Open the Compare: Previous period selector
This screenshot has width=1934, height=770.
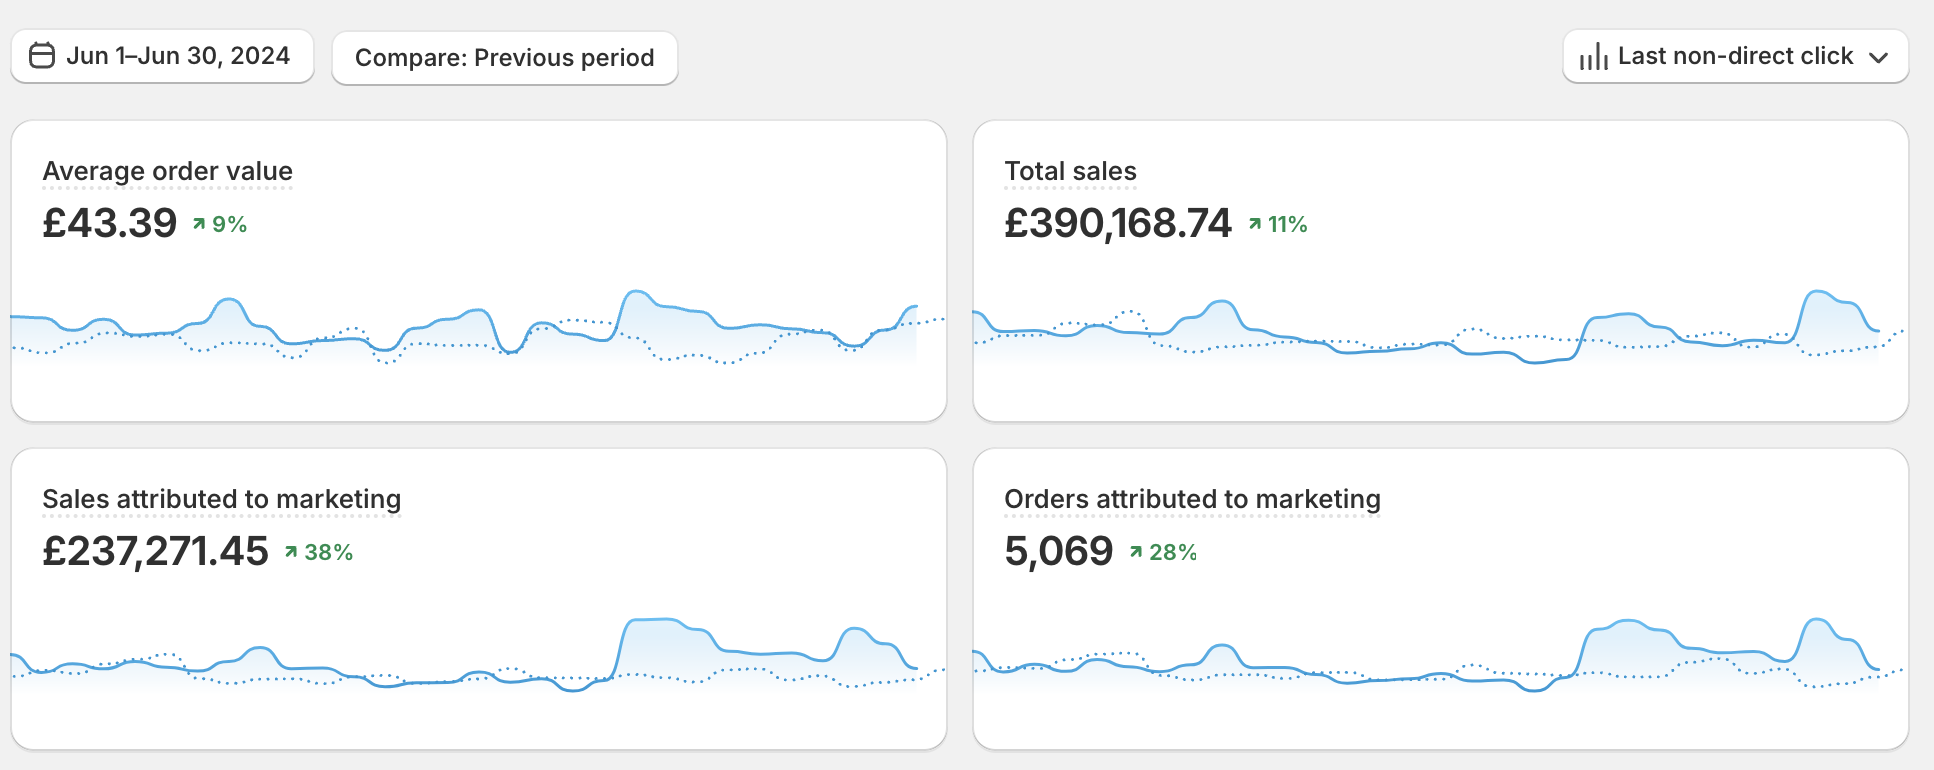504,58
